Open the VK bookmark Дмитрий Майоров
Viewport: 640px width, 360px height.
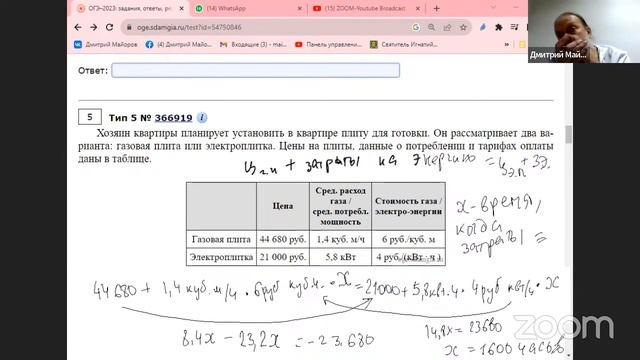[x=106, y=44]
